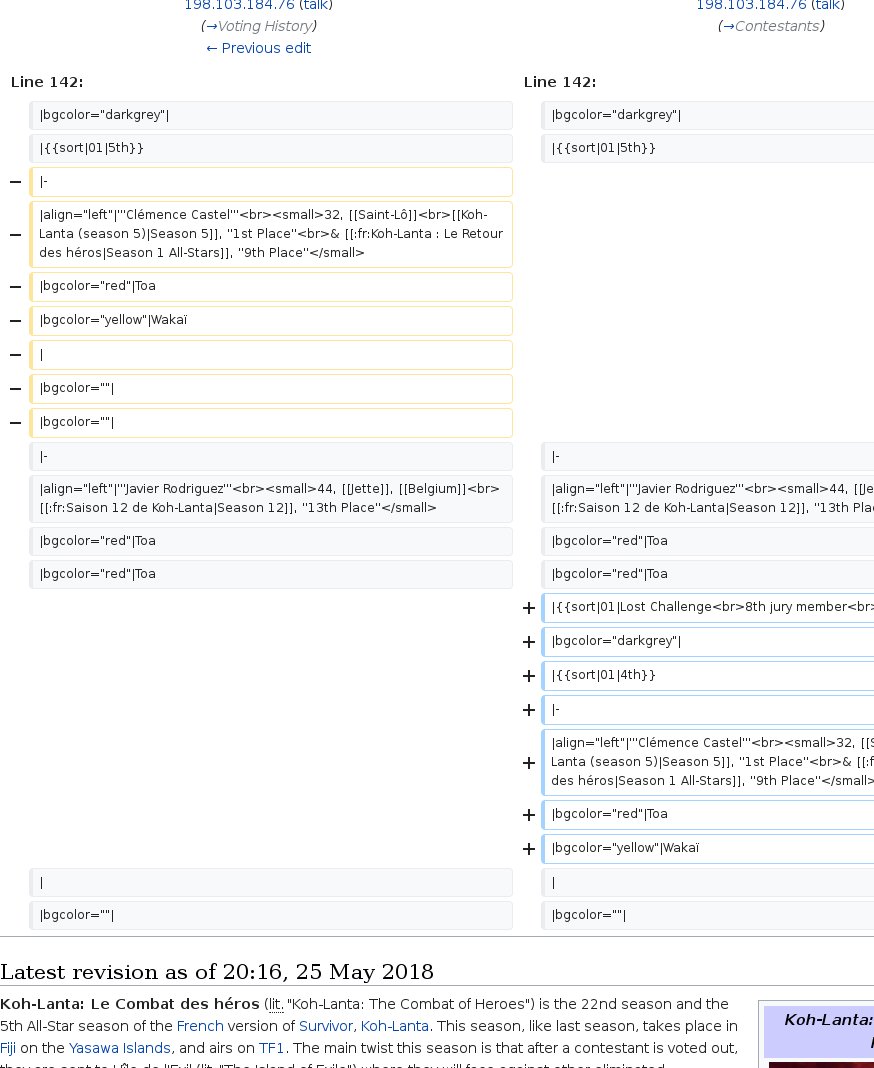The height and width of the screenshot is (1068, 874).
Task: Click the added |bgcolor="red"|Toa line
Action: click(708, 814)
